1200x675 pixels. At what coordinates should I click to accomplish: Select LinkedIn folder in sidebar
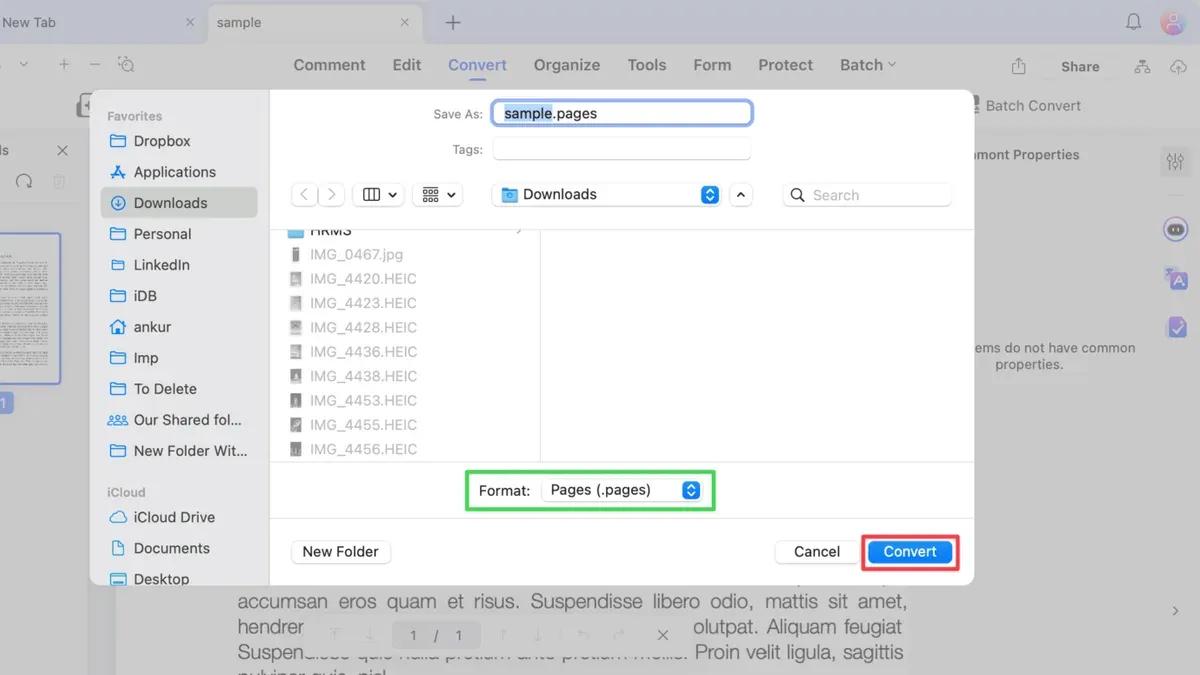click(179, 265)
